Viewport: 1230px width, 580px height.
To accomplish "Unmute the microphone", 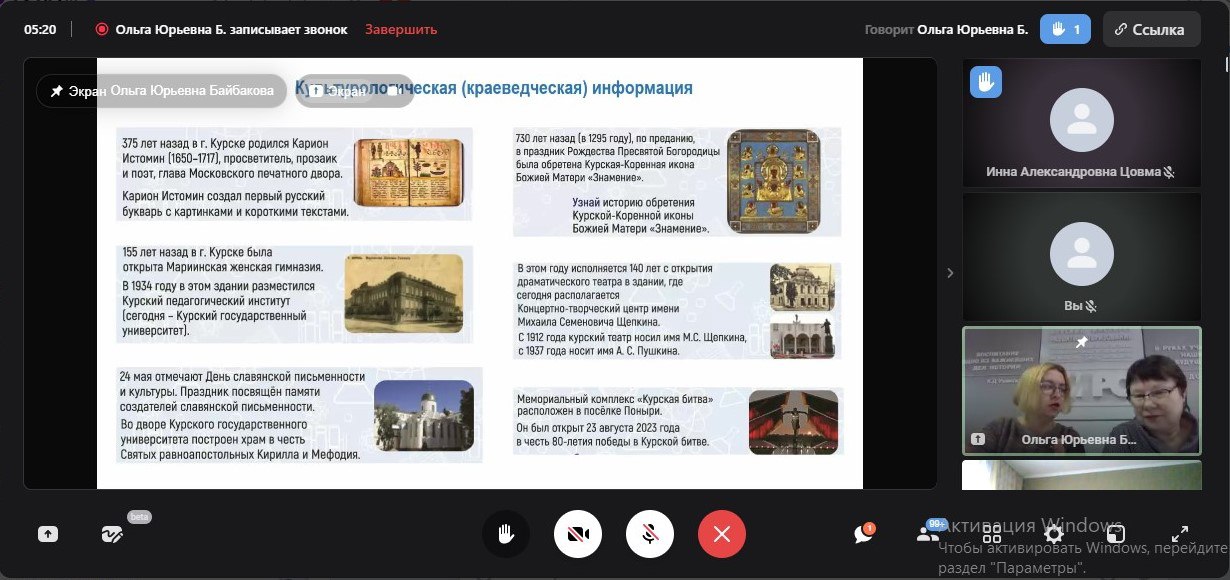I will [650, 534].
